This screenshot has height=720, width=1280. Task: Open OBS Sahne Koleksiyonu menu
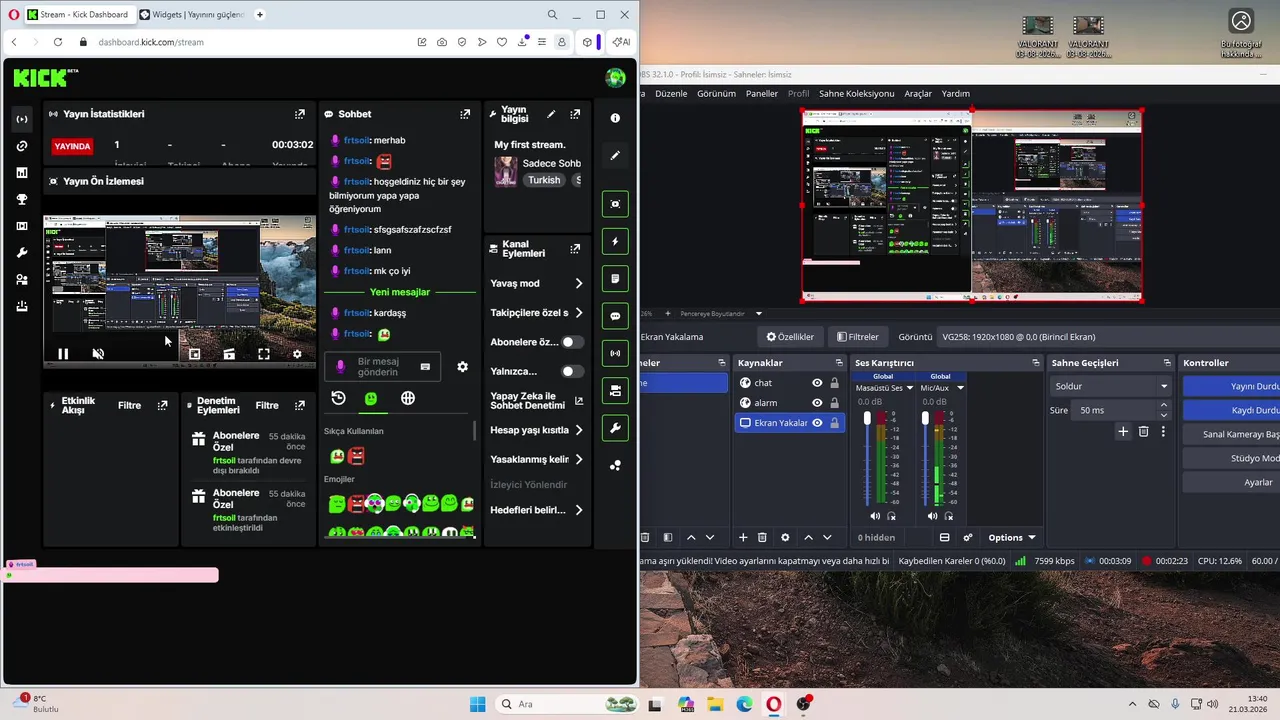(856, 94)
